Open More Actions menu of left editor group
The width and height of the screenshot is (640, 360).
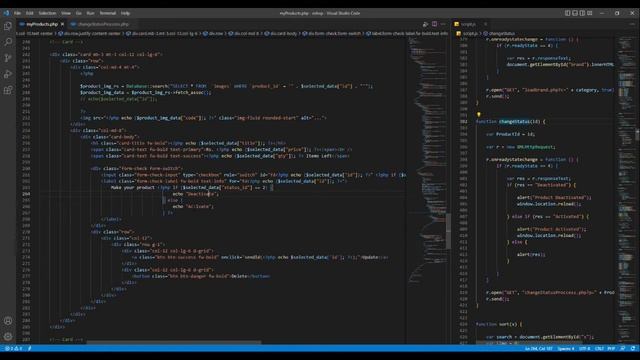(443, 24)
